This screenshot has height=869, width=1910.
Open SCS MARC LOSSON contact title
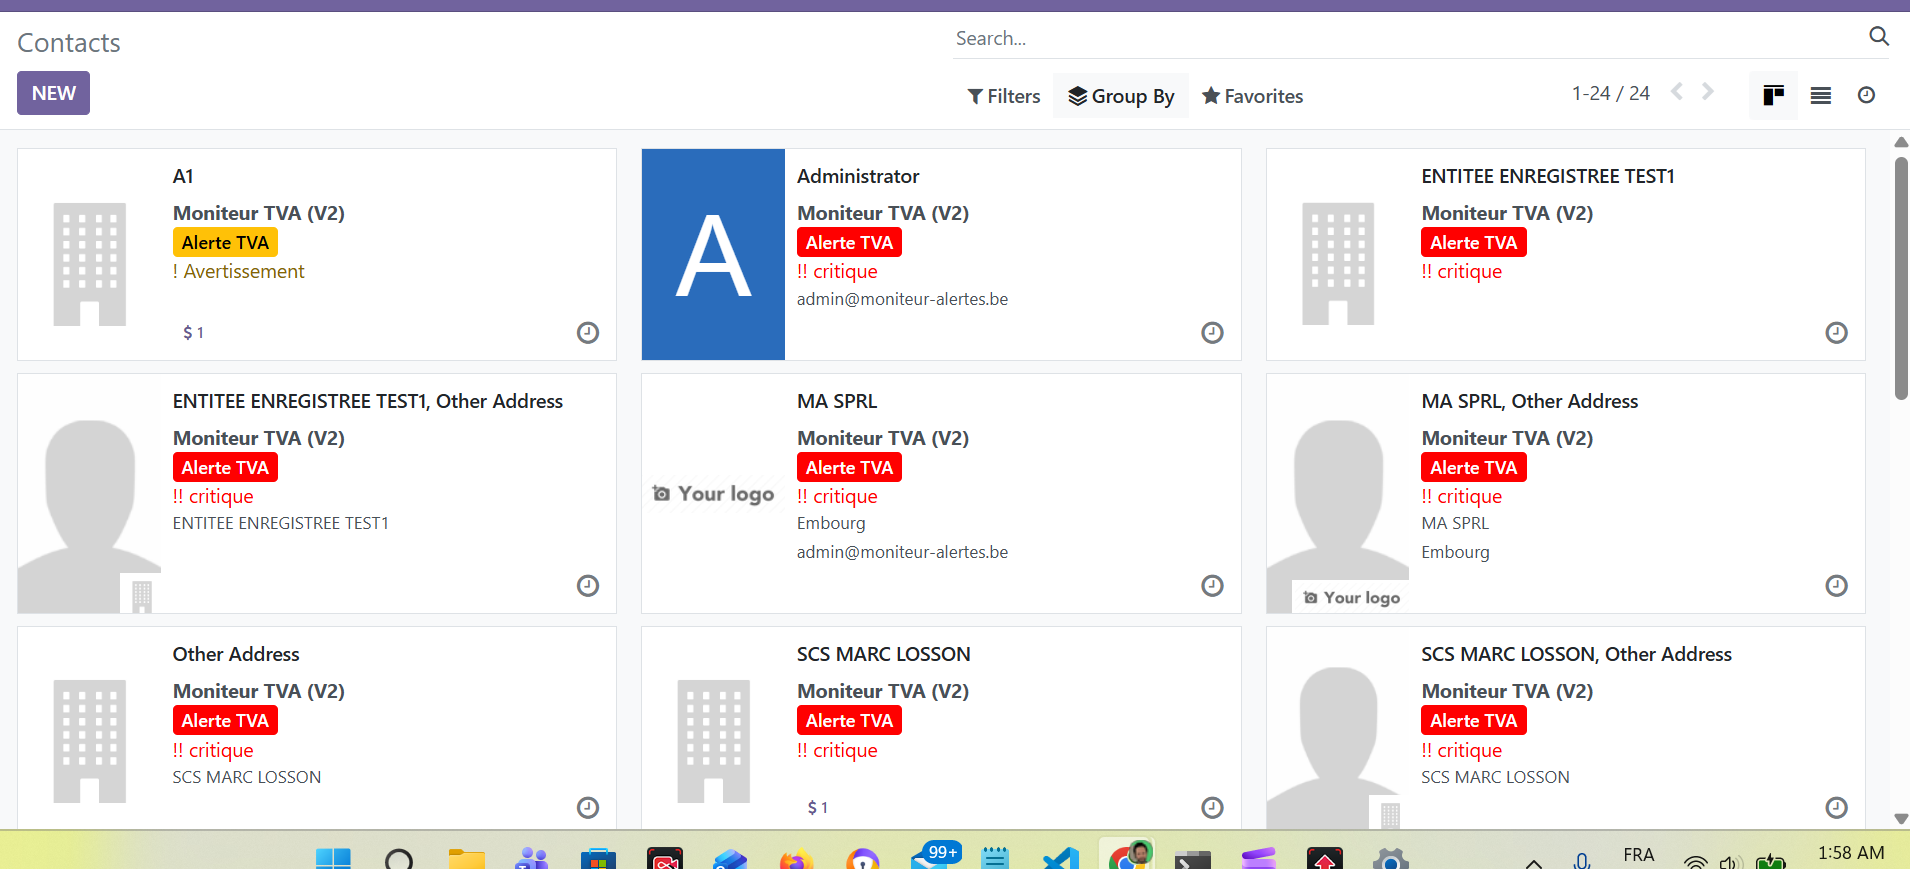884,655
